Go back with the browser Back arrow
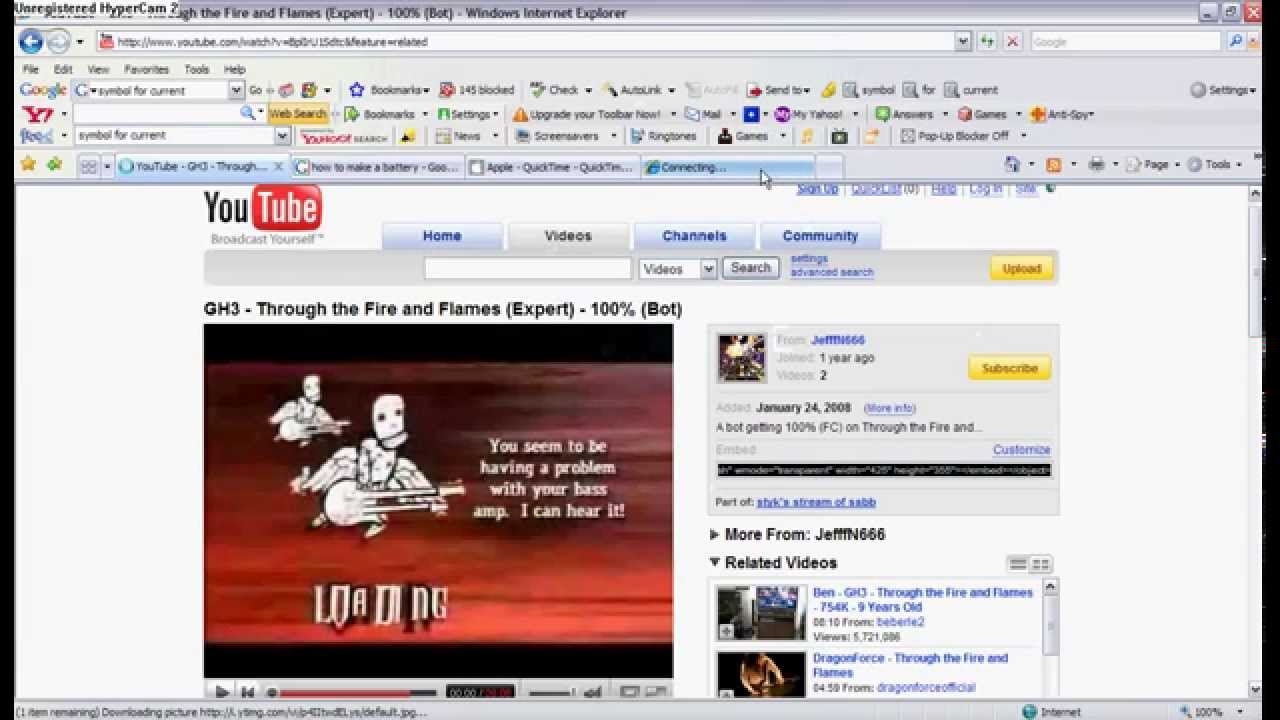The image size is (1280, 720). 31,42
